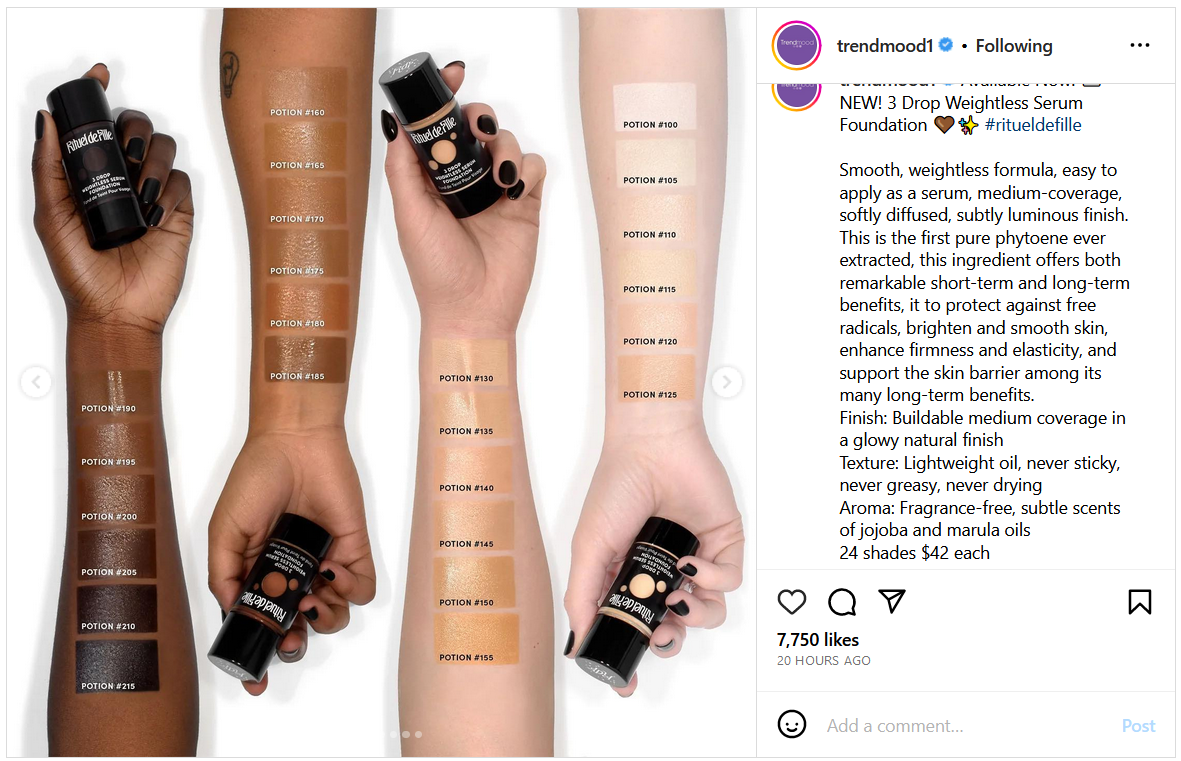Click the blue verified badge by trendmood1
The height and width of the screenshot is (761, 1181).
tap(946, 45)
